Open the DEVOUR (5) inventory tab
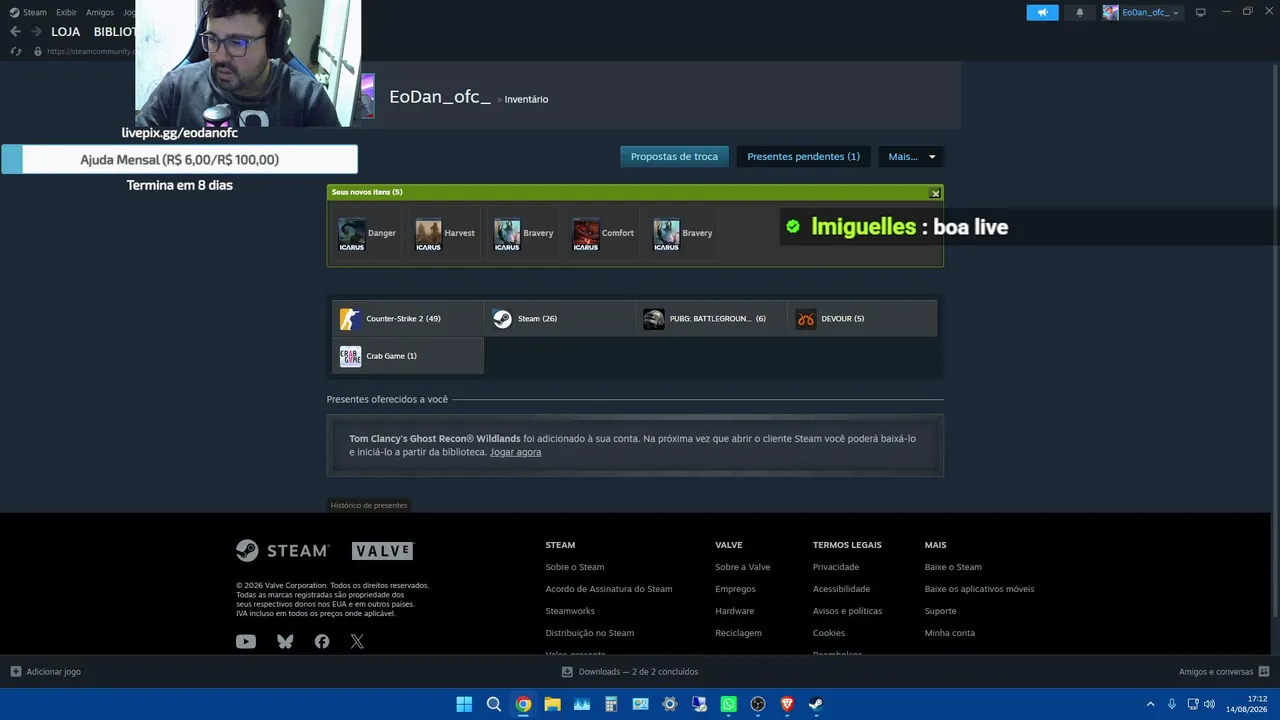Viewport: 1280px width, 720px height. coord(862,319)
